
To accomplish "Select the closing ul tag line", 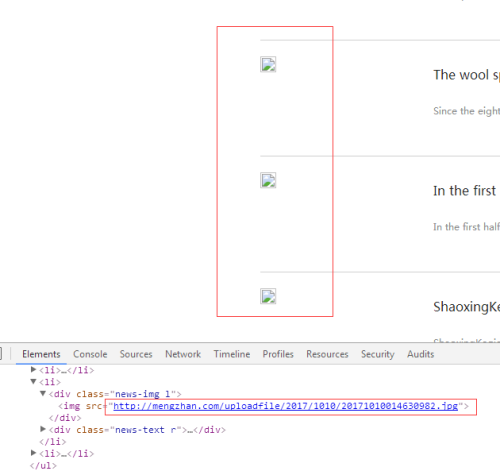I will (x=43, y=465).
